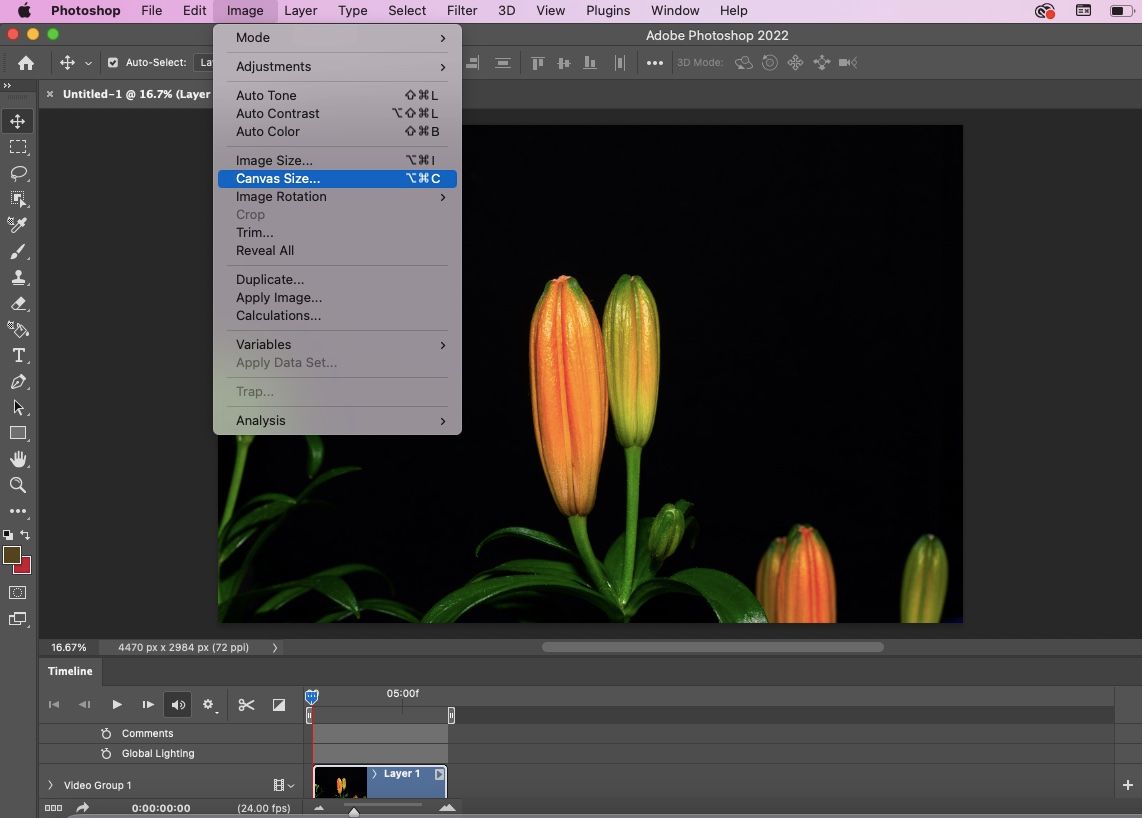Choose the Hand tool
This screenshot has width=1142, height=818.
(x=18, y=459)
